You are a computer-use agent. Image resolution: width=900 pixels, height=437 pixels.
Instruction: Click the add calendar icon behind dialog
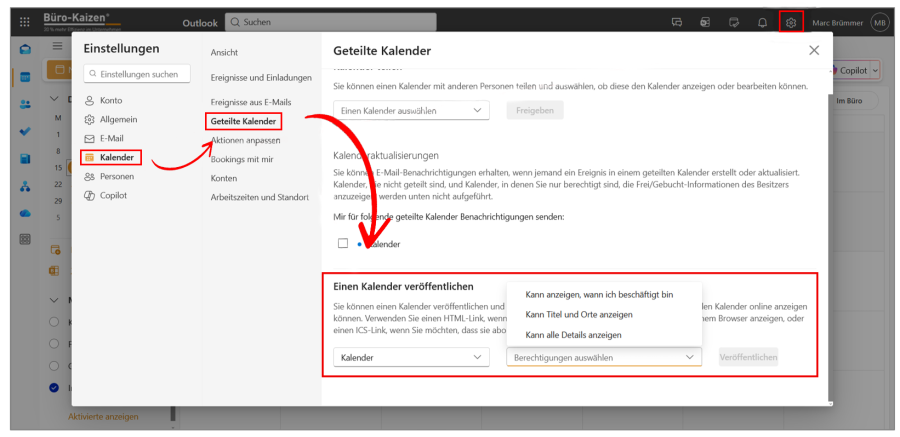[56, 250]
